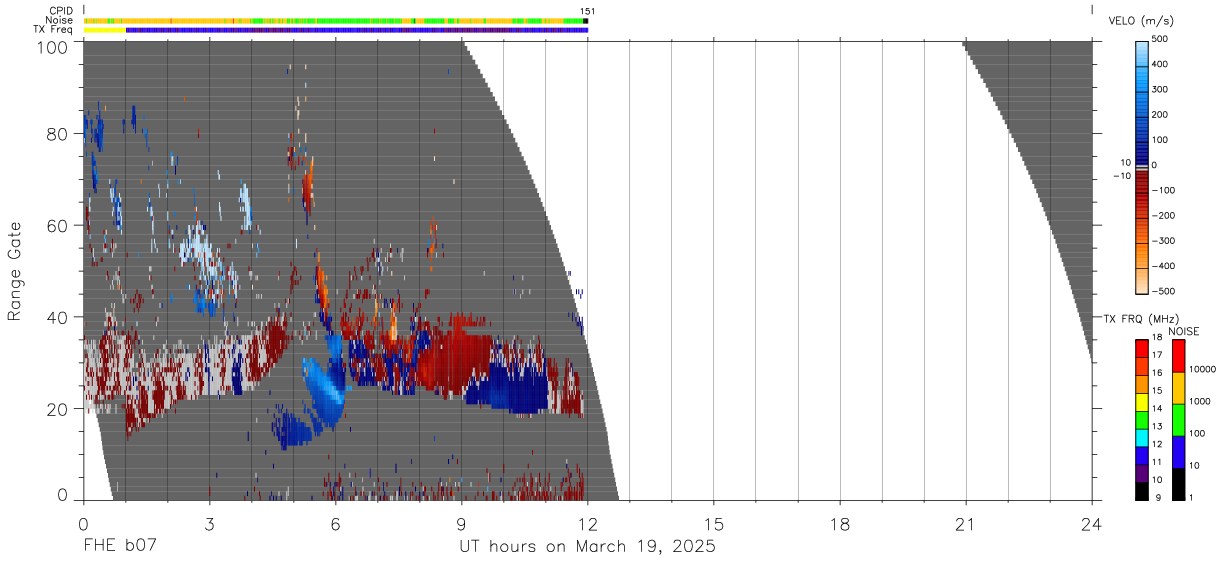Viewport: 1228px width, 567px height.
Task: Click the '21' UT hour axis tick label
Action: pos(966,523)
